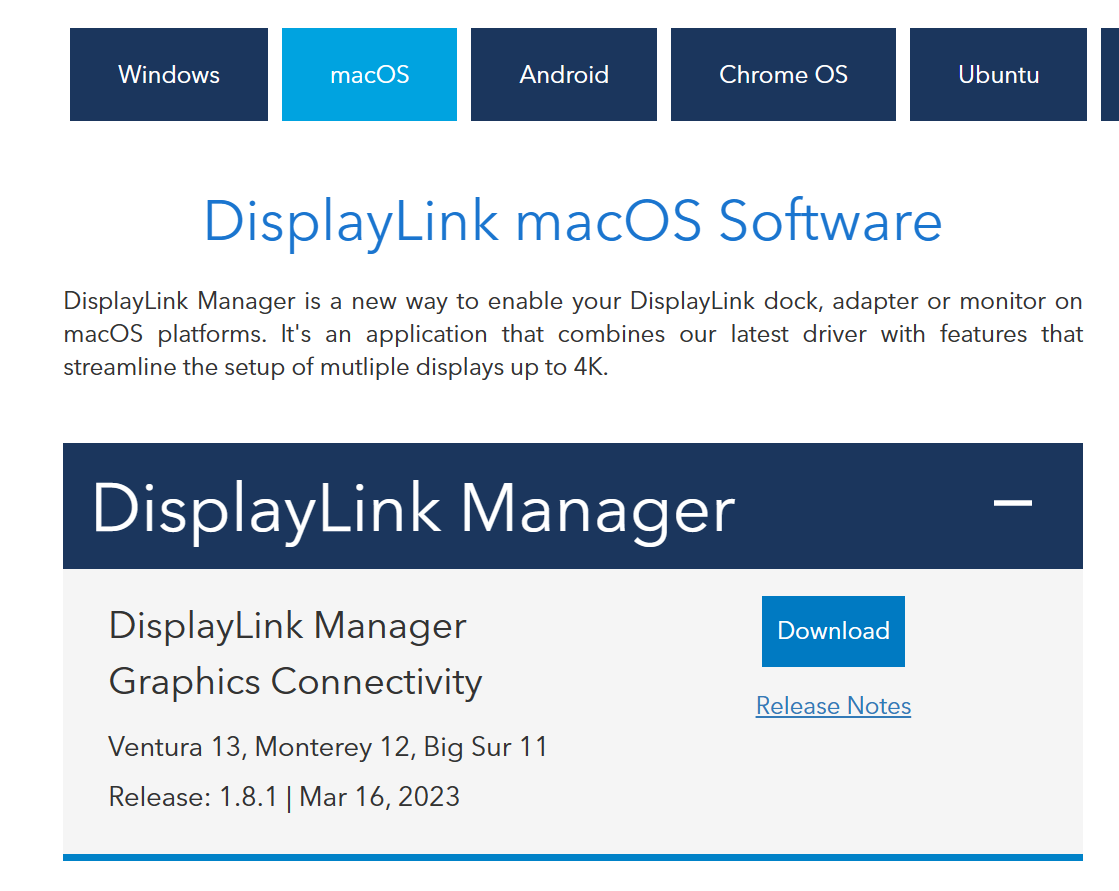Download DisplayLink Manager Graphics Connectivity
This screenshot has width=1119, height=891.
(x=833, y=631)
